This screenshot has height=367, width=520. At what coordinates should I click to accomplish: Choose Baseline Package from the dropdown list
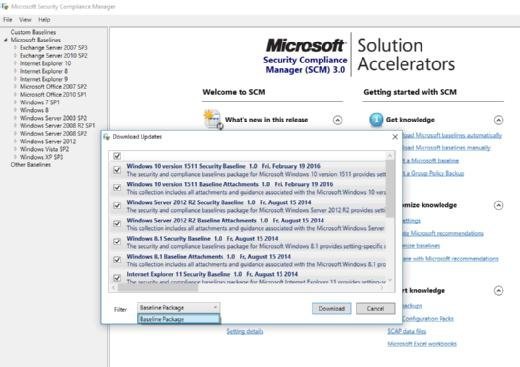(178, 319)
